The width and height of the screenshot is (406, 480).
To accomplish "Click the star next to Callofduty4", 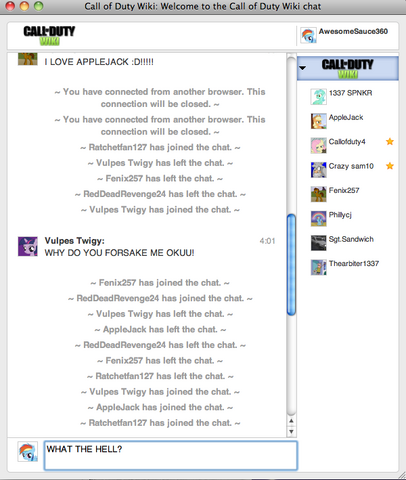I will tap(390, 142).
